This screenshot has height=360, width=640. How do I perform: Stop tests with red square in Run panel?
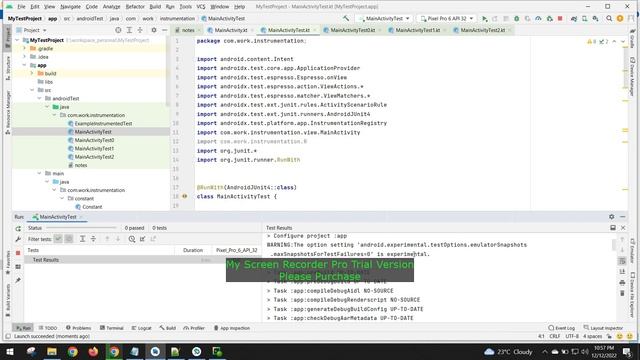point(18,253)
